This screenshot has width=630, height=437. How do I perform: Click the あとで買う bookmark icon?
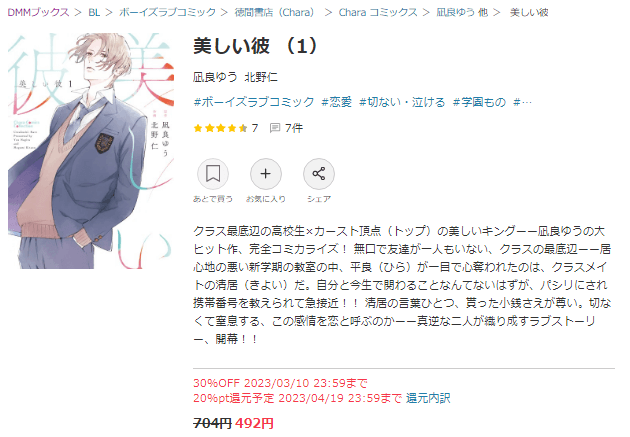pyautogui.click(x=213, y=174)
